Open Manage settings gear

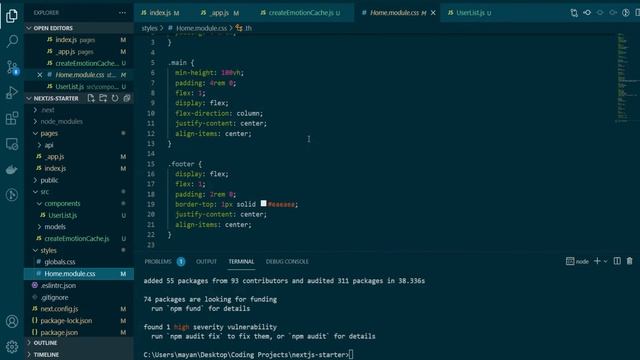(x=12, y=347)
